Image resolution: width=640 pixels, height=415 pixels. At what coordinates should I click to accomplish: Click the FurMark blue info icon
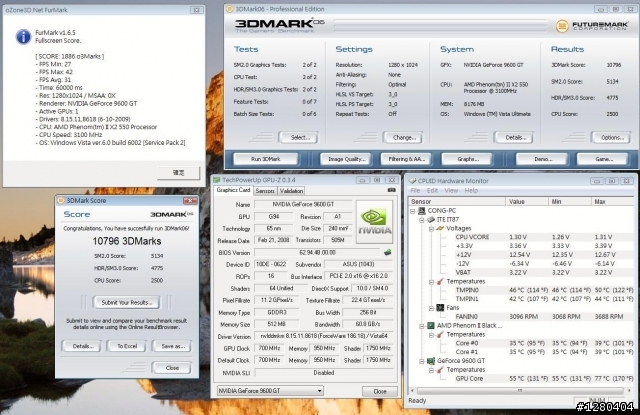click(23, 36)
